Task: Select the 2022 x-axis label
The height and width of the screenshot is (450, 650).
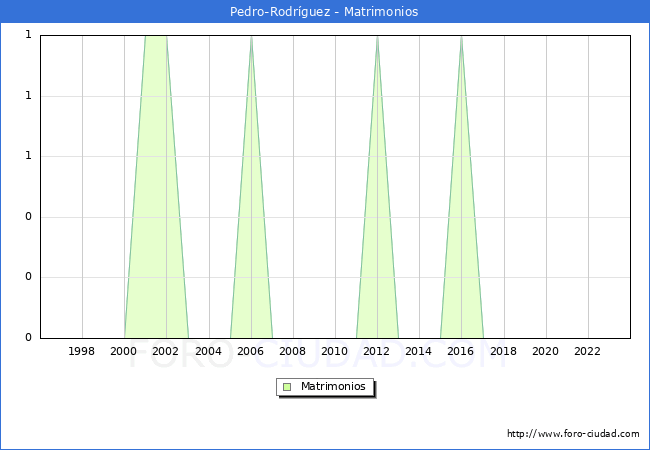Action: coord(587,351)
